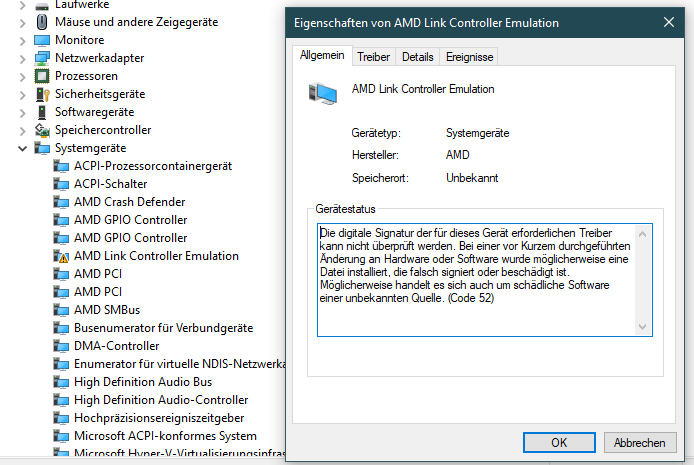Click the Sicherheitsgeräte key icon
This screenshot has width=694, height=465.
point(42,94)
